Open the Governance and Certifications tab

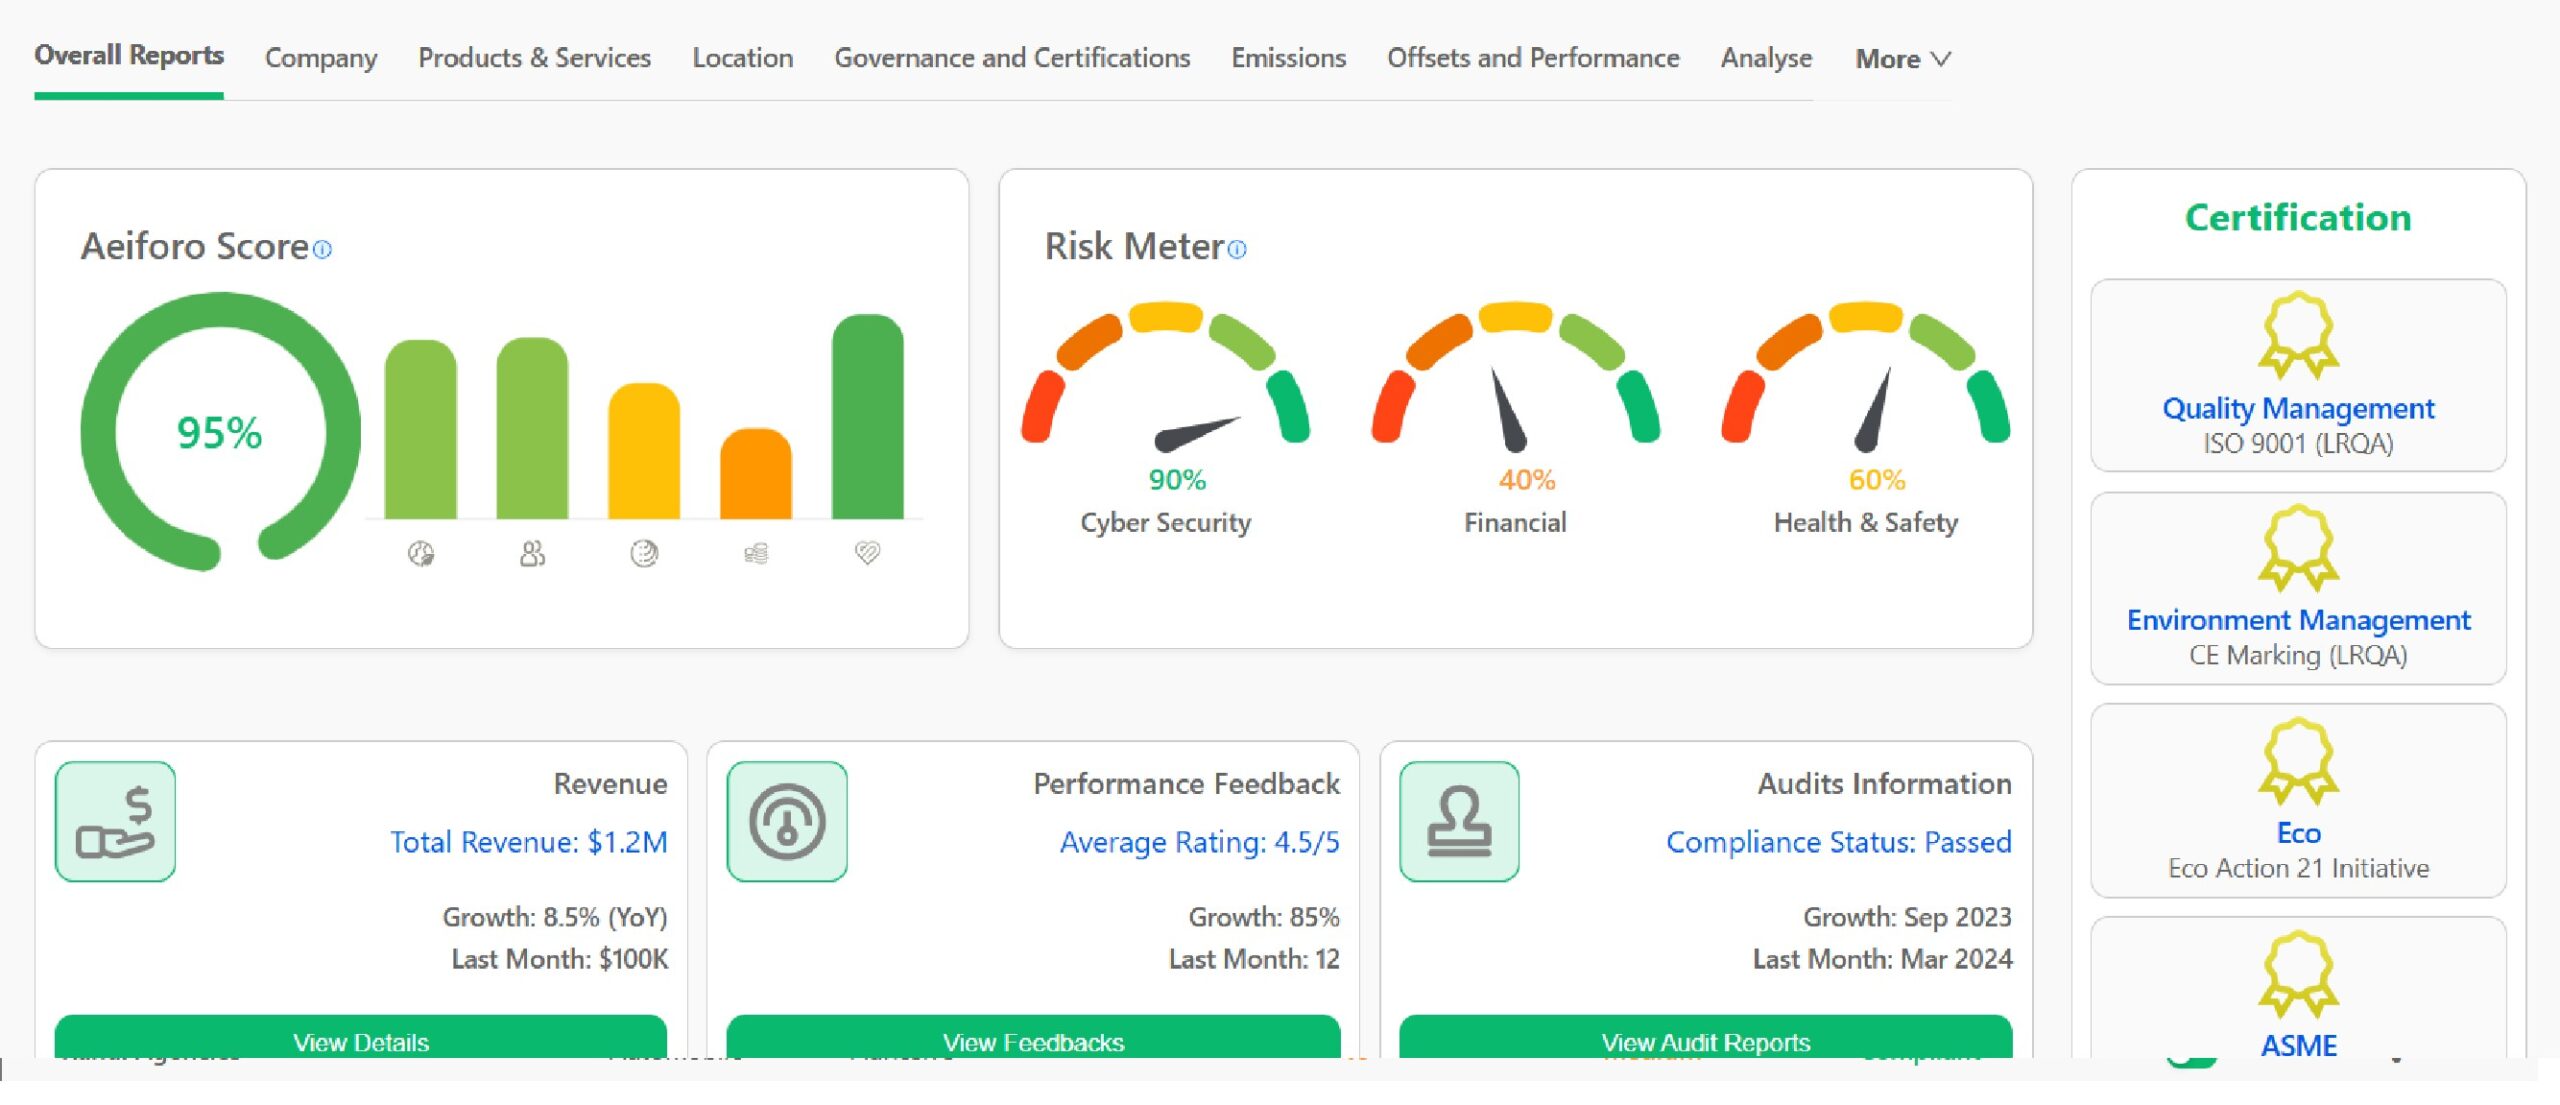pyautogui.click(x=1012, y=58)
